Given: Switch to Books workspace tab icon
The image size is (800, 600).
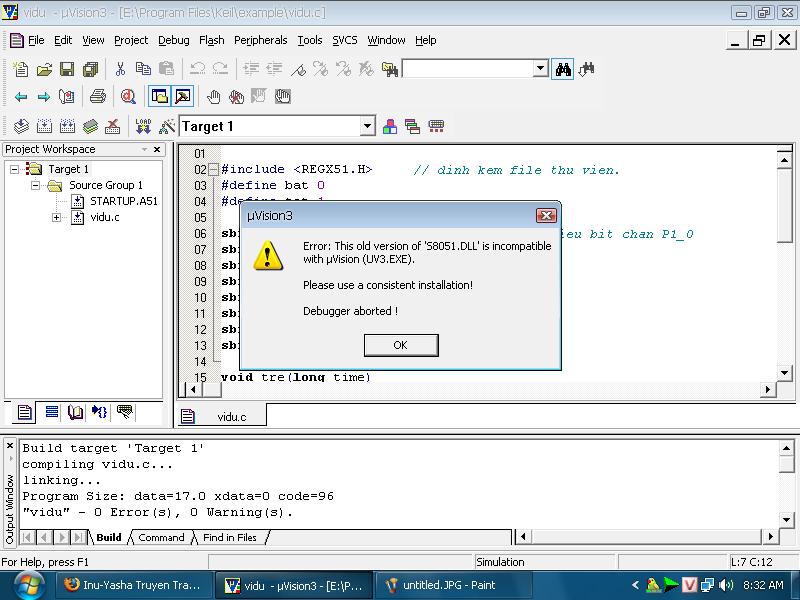Looking at the screenshot, I should [76, 411].
